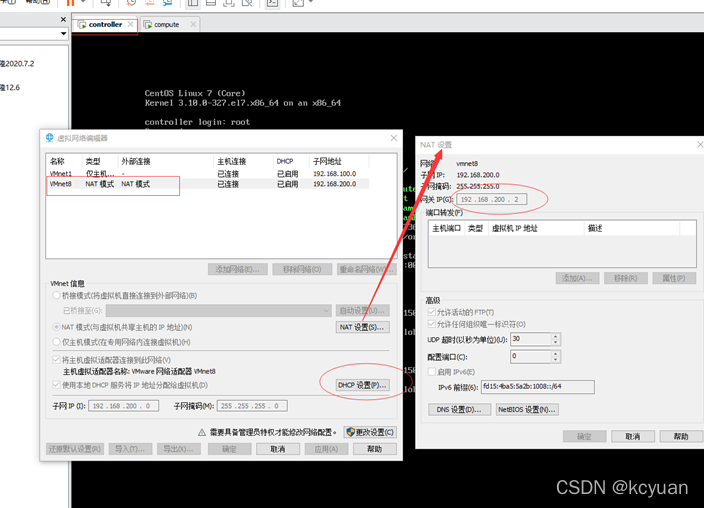Screen dimensions: 704x508
Task: Click the IPv6 前缀 input field
Action: [x=538, y=386]
